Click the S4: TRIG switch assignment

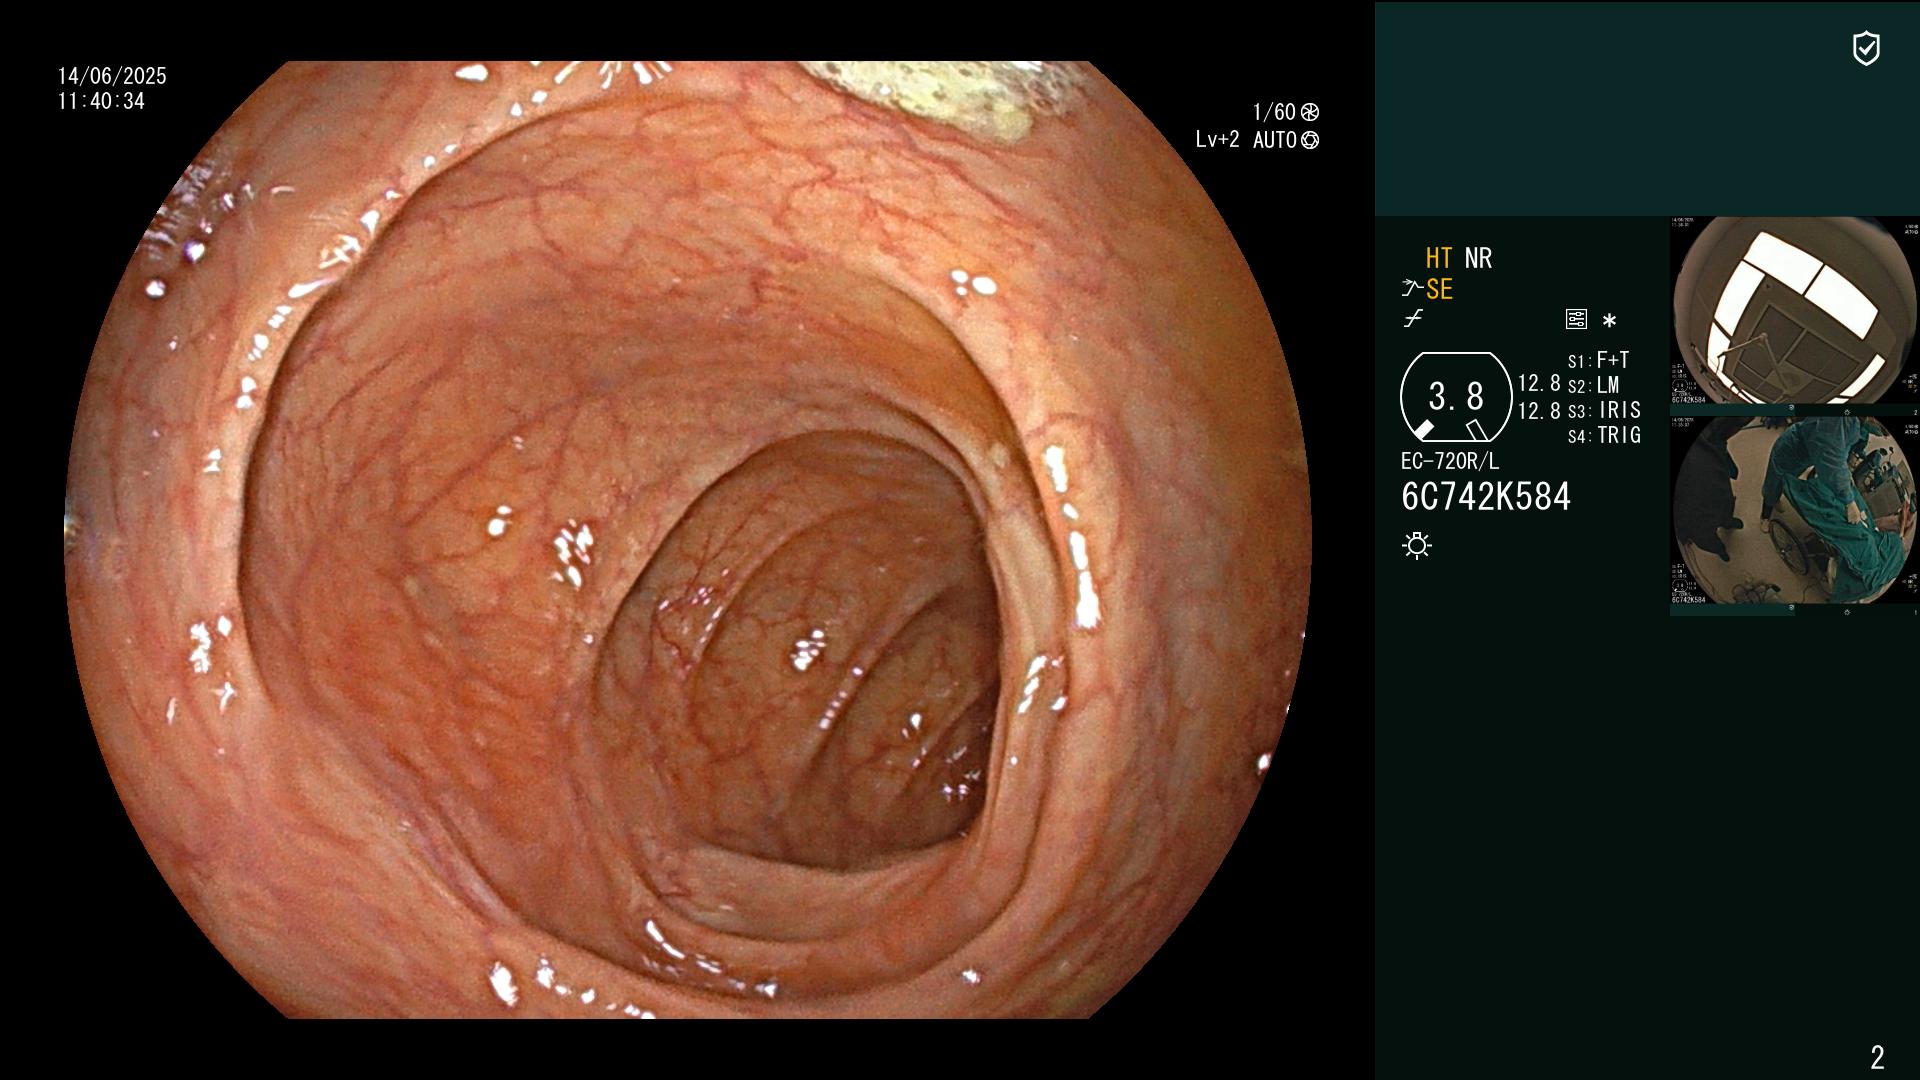[x=1605, y=435]
